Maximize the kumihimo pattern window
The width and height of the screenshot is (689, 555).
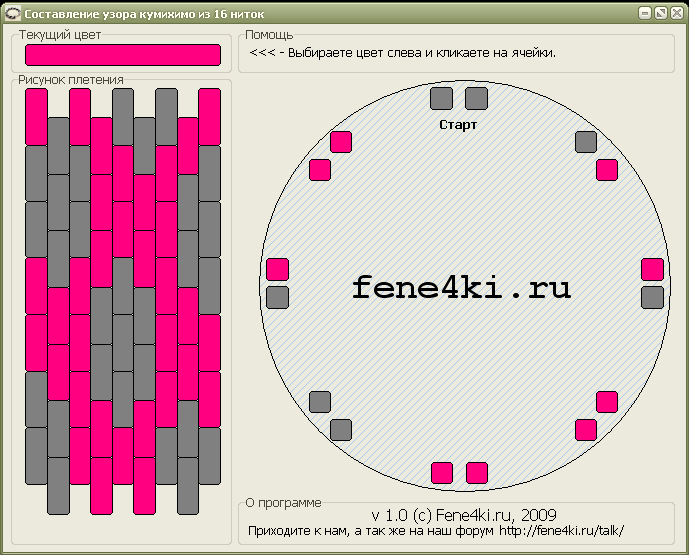pyautogui.click(x=660, y=13)
